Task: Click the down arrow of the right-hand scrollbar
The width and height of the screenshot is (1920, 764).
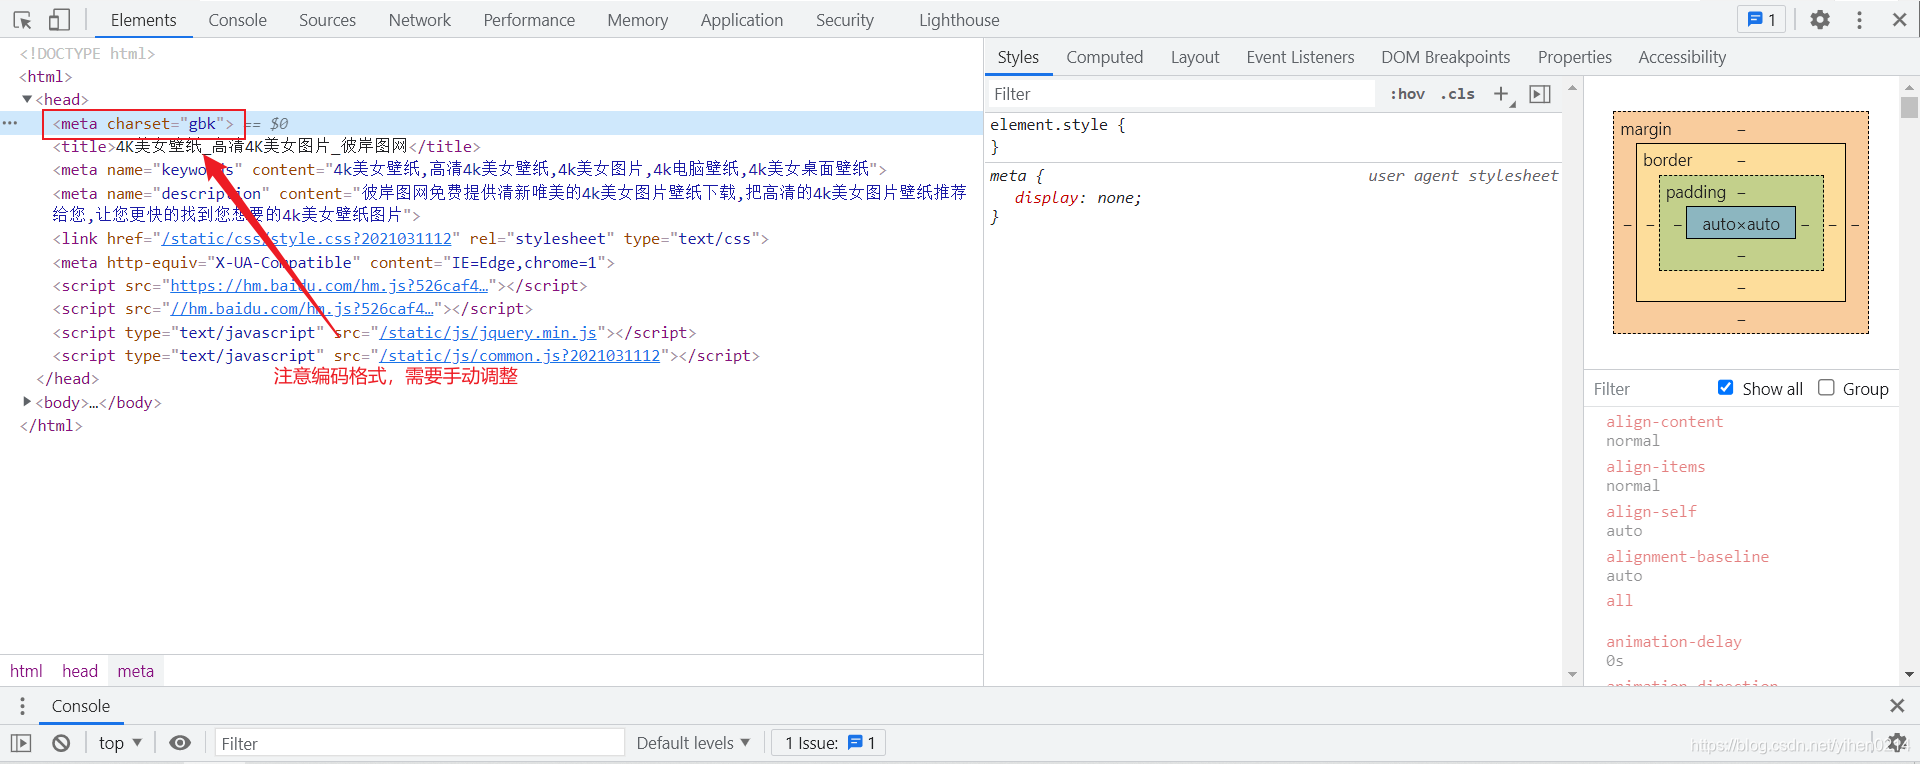Action: click(1910, 675)
